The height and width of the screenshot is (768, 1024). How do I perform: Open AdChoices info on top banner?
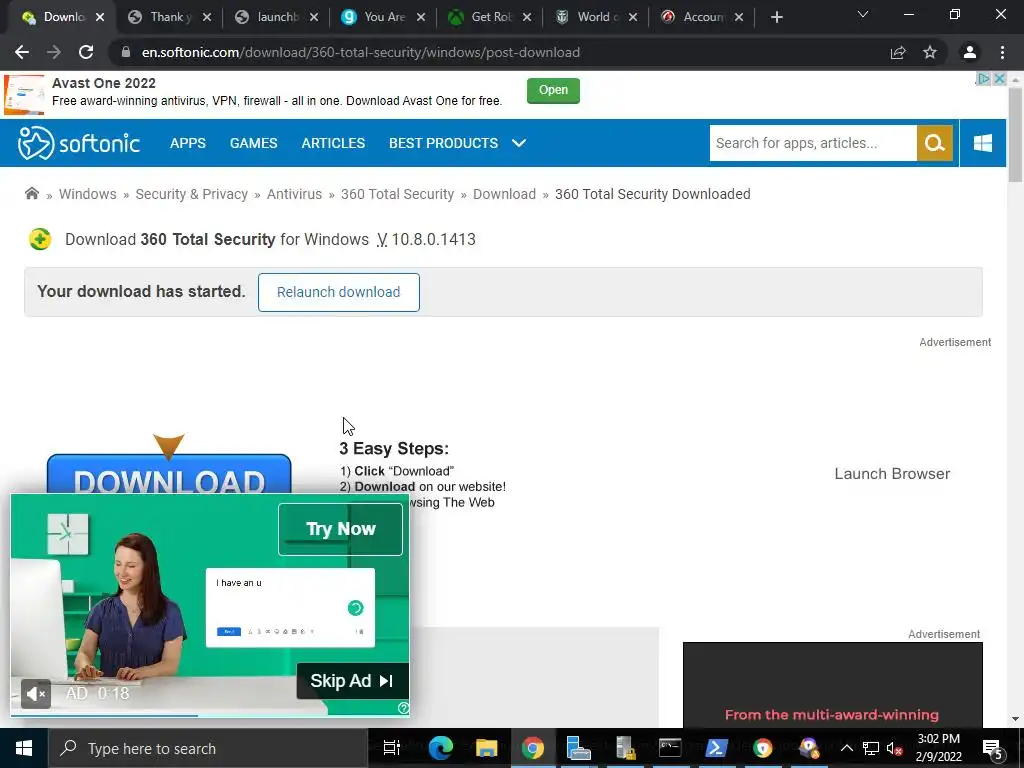[983, 79]
